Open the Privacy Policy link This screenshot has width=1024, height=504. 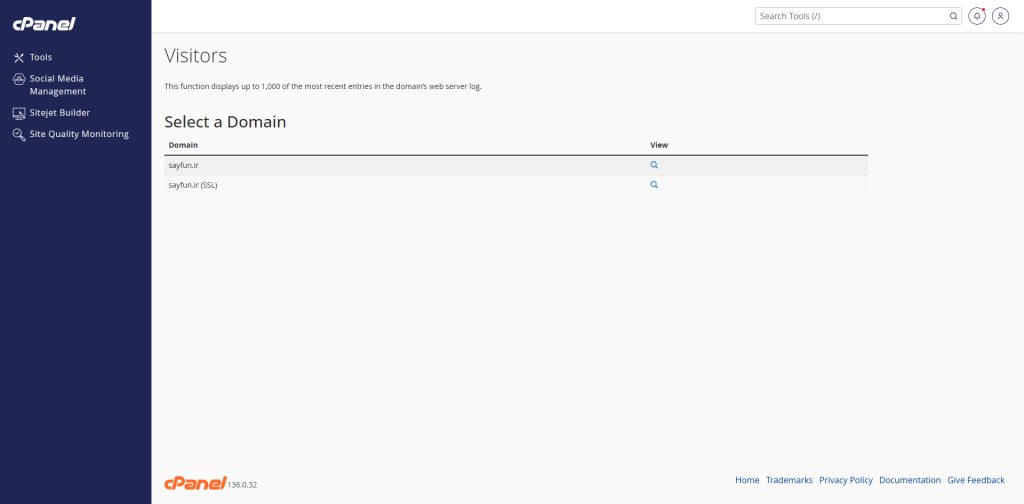coord(846,480)
